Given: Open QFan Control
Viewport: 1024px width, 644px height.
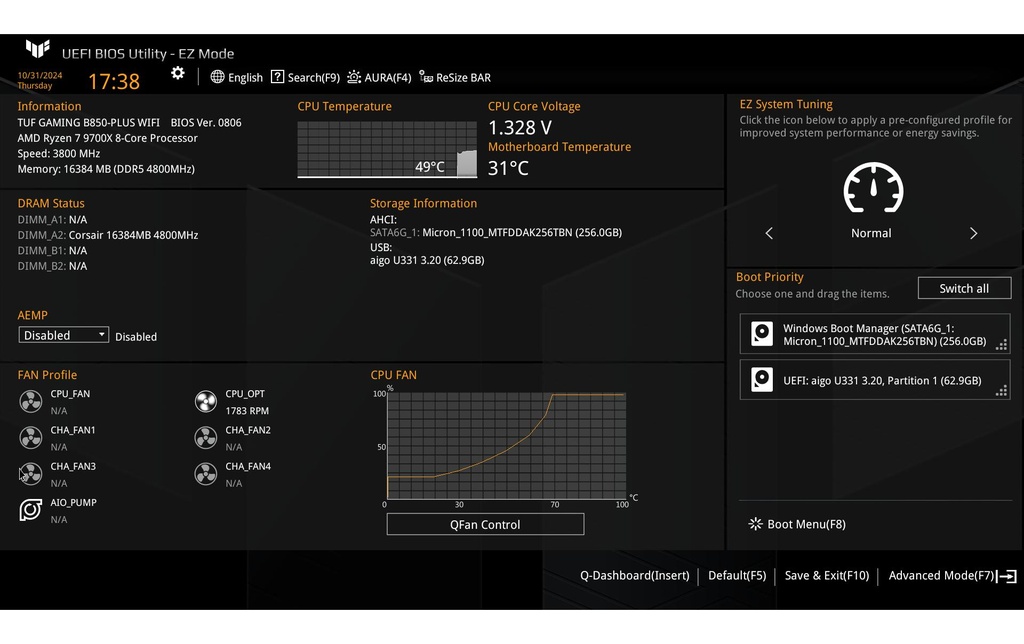Looking at the screenshot, I should pos(484,523).
